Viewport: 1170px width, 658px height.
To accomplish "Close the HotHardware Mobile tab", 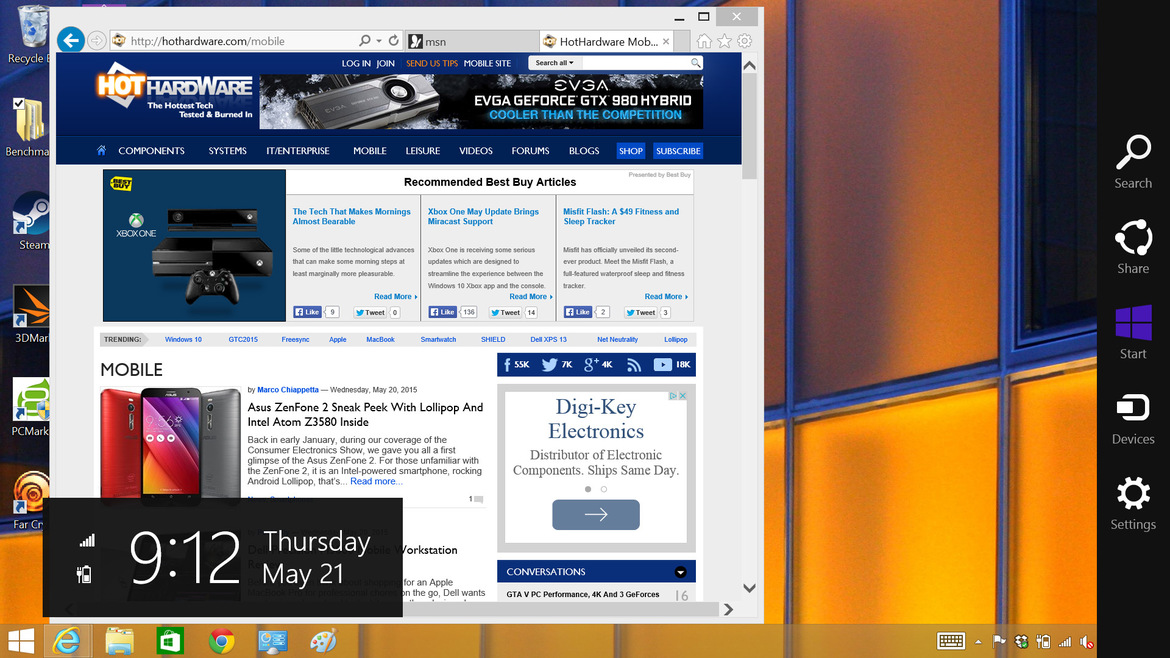I will point(666,42).
